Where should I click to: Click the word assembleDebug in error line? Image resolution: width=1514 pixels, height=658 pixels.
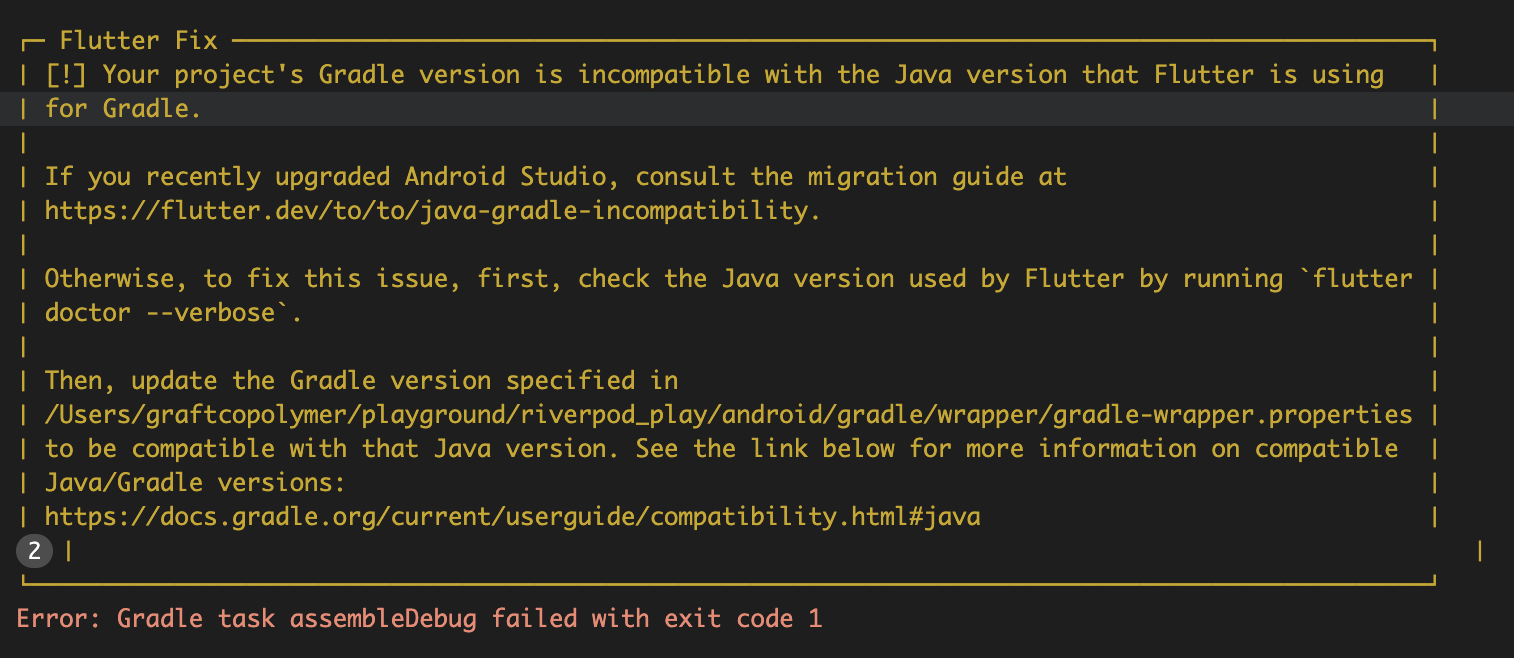coord(383,619)
